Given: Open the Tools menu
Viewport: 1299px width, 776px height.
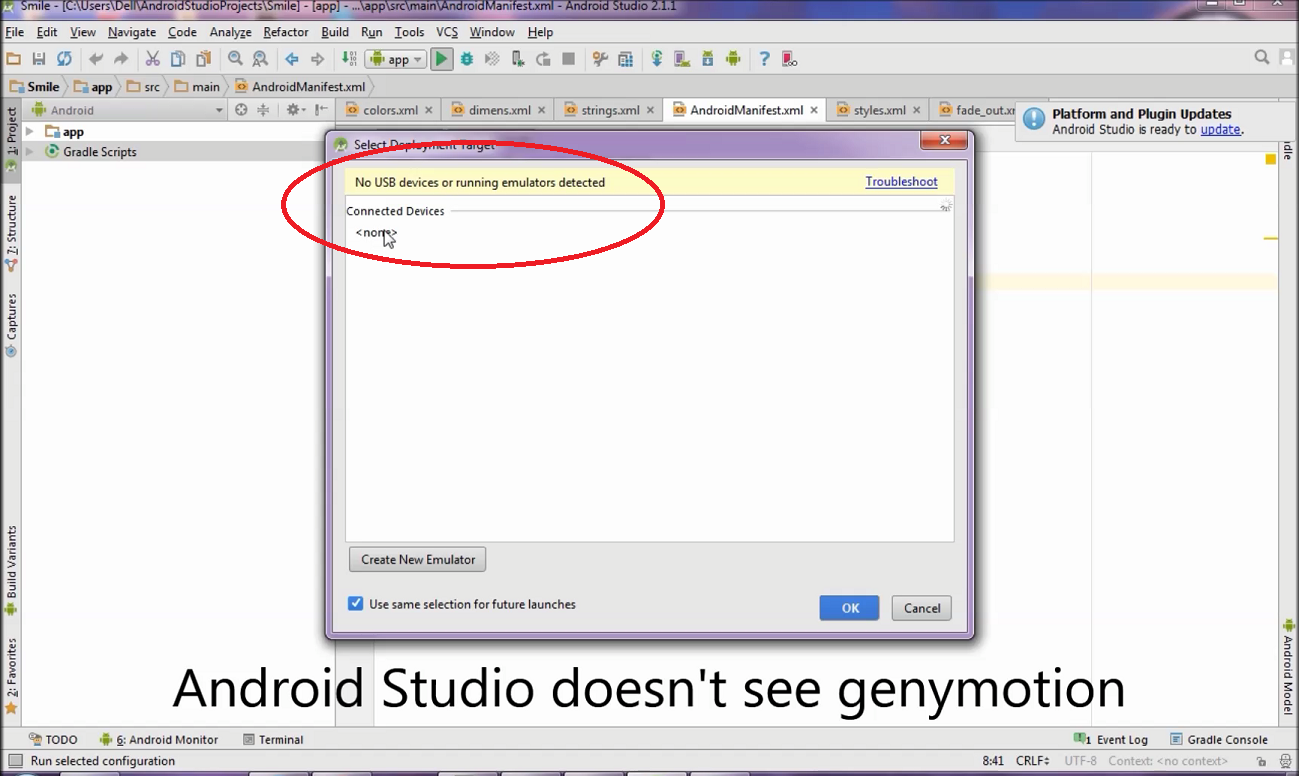Looking at the screenshot, I should 409,32.
